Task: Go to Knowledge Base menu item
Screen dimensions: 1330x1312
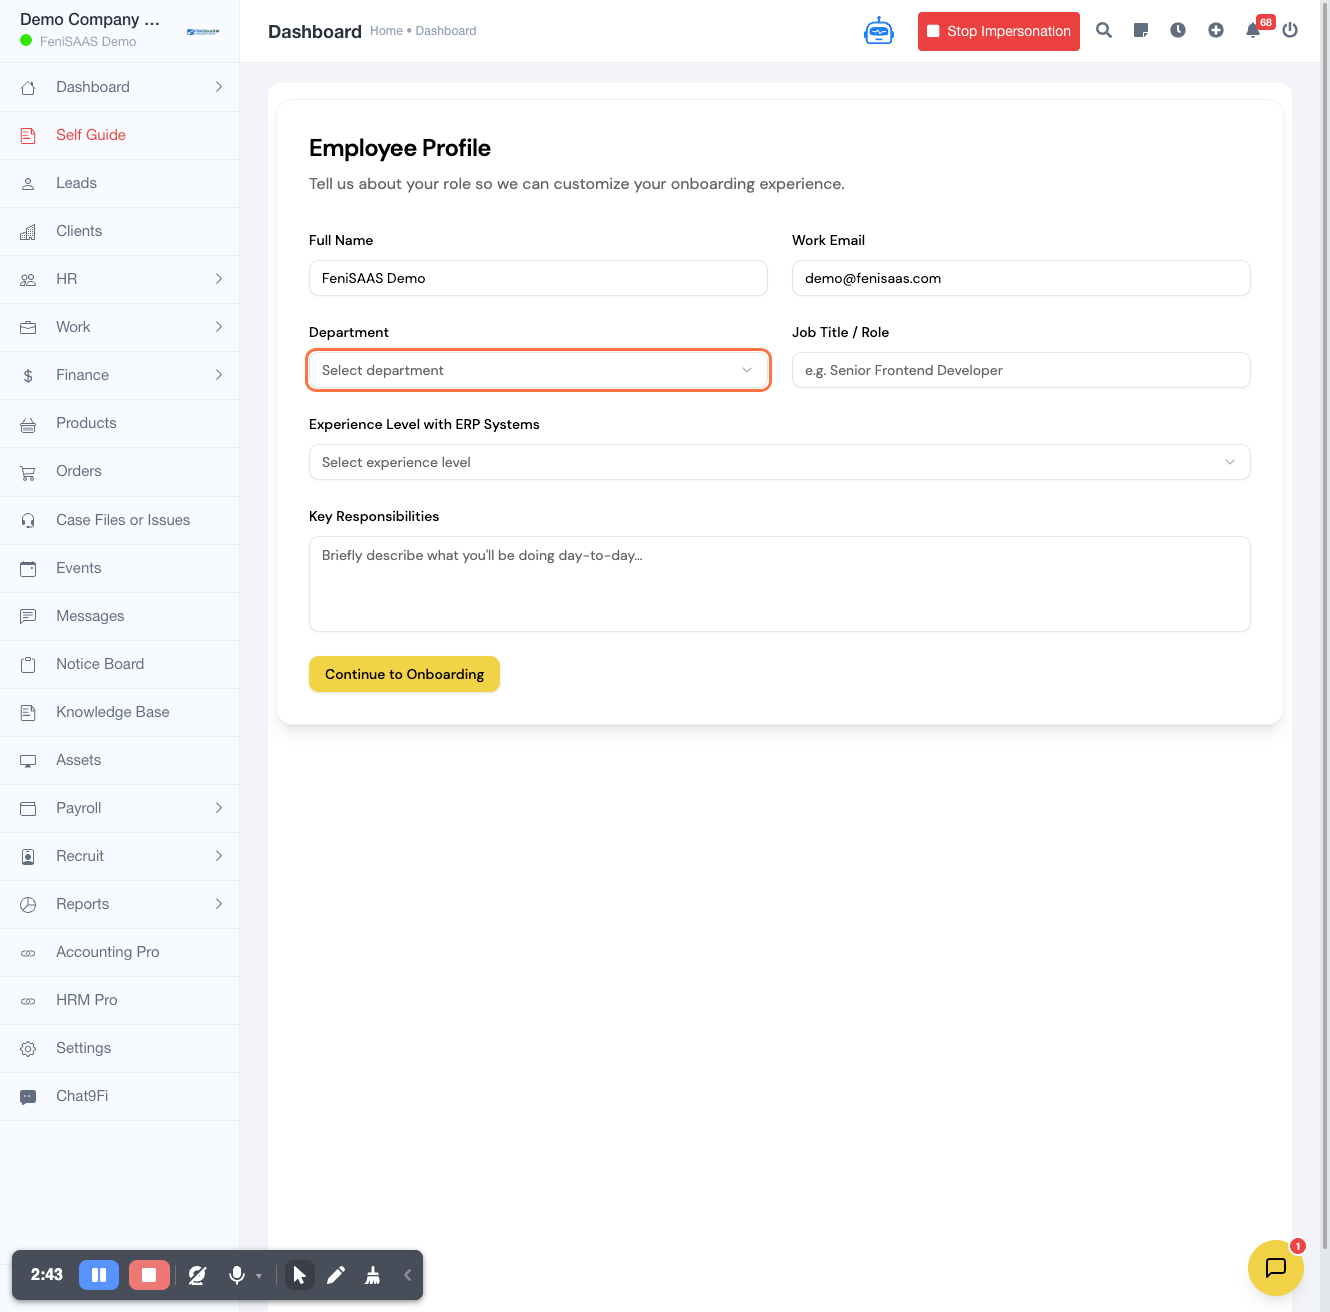Action: [x=113, y=712]
